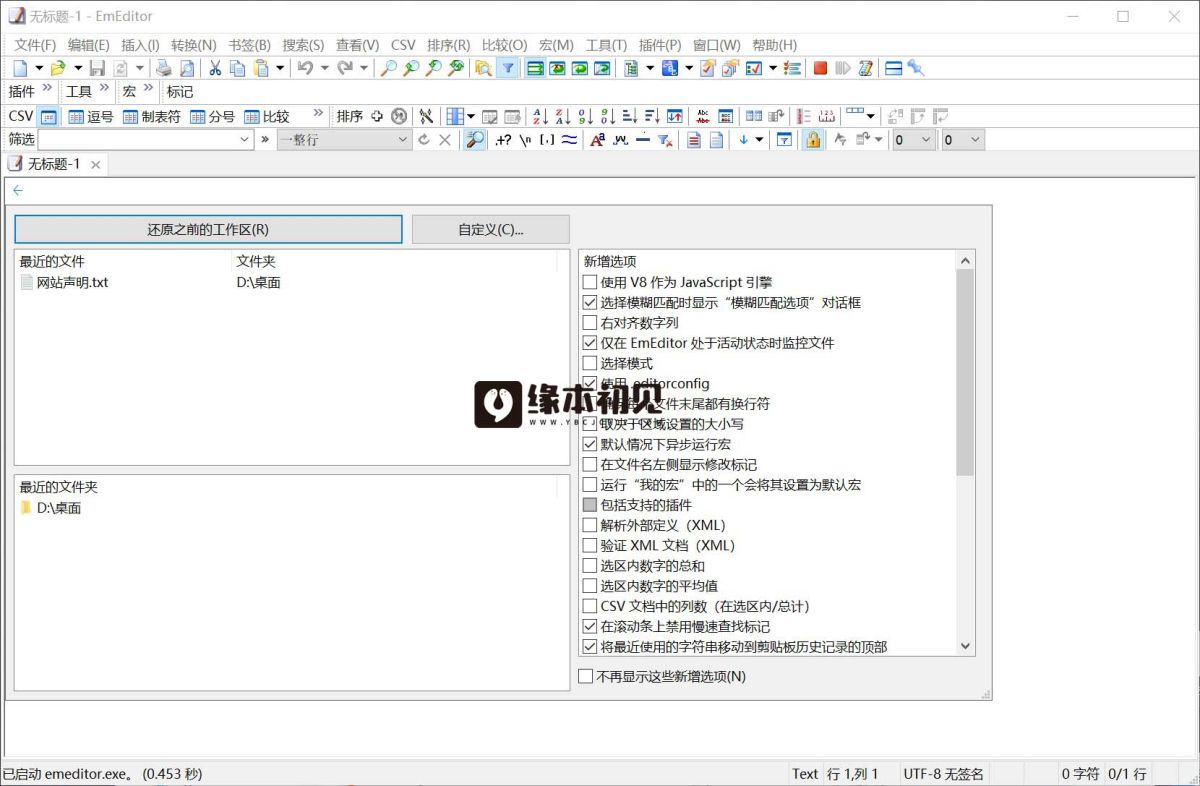Expand the 插件 toolbar chevron
The image size is (1200, 786).
(x=48, y=89)
